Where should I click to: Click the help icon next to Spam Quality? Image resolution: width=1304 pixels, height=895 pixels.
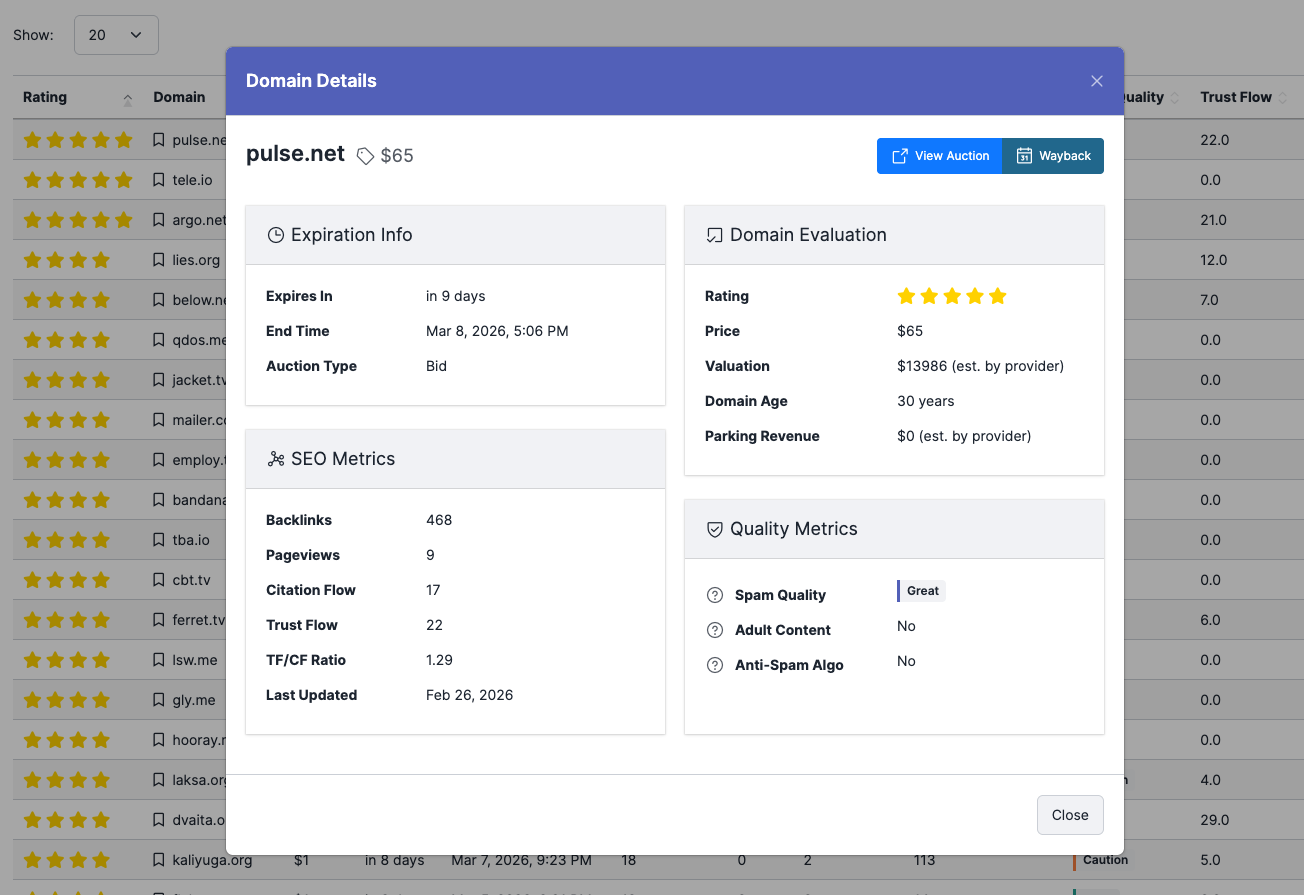[x=715, y=594]
